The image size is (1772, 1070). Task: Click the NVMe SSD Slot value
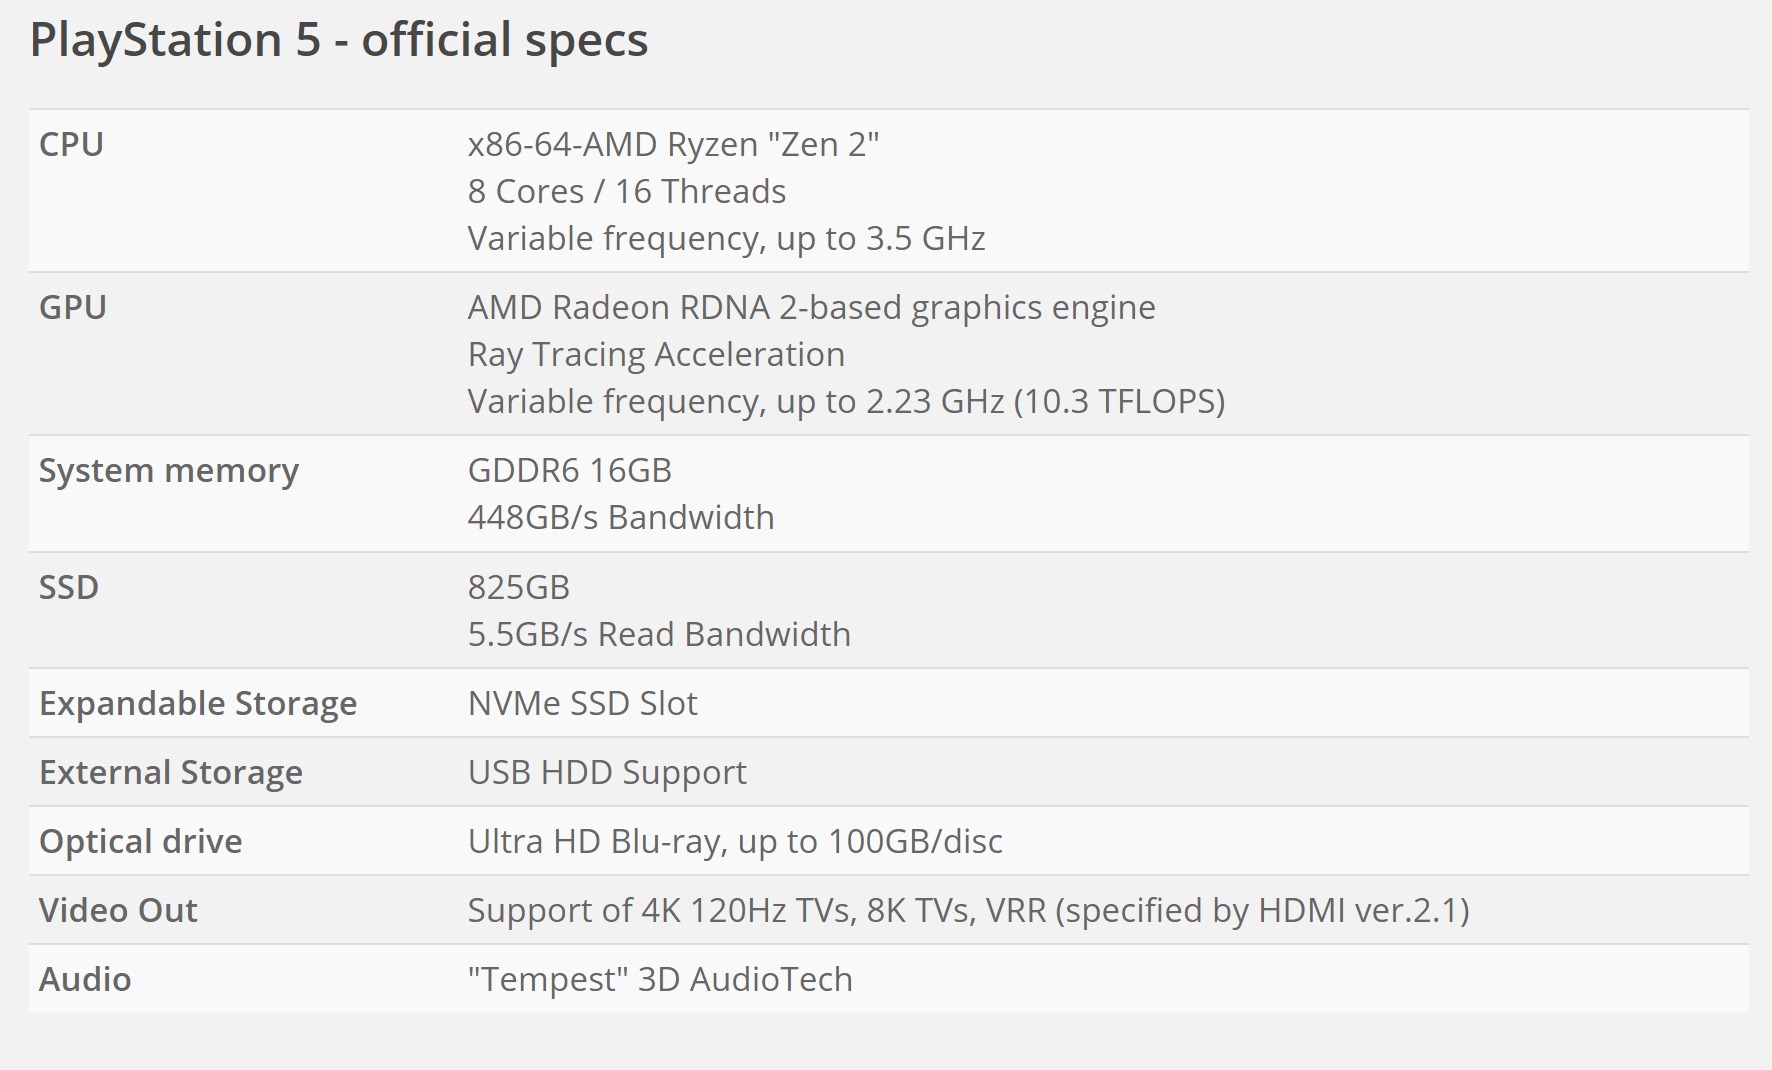pyautogui.click(x=582, y=704)
